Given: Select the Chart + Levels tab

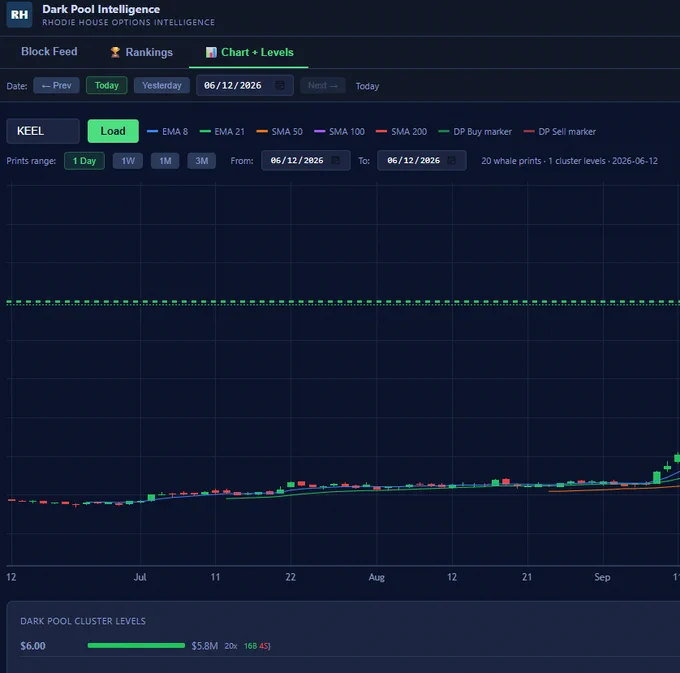Looking at the screenshot, I should 249,52.
